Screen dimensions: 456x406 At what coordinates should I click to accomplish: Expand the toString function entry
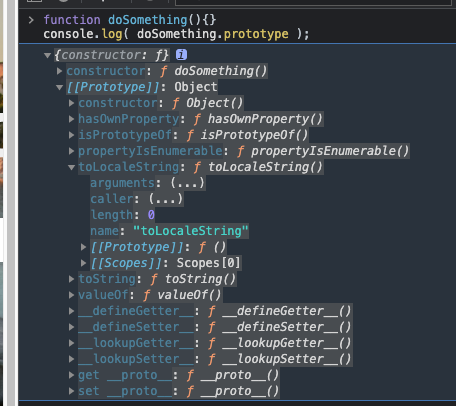(71, 279)
